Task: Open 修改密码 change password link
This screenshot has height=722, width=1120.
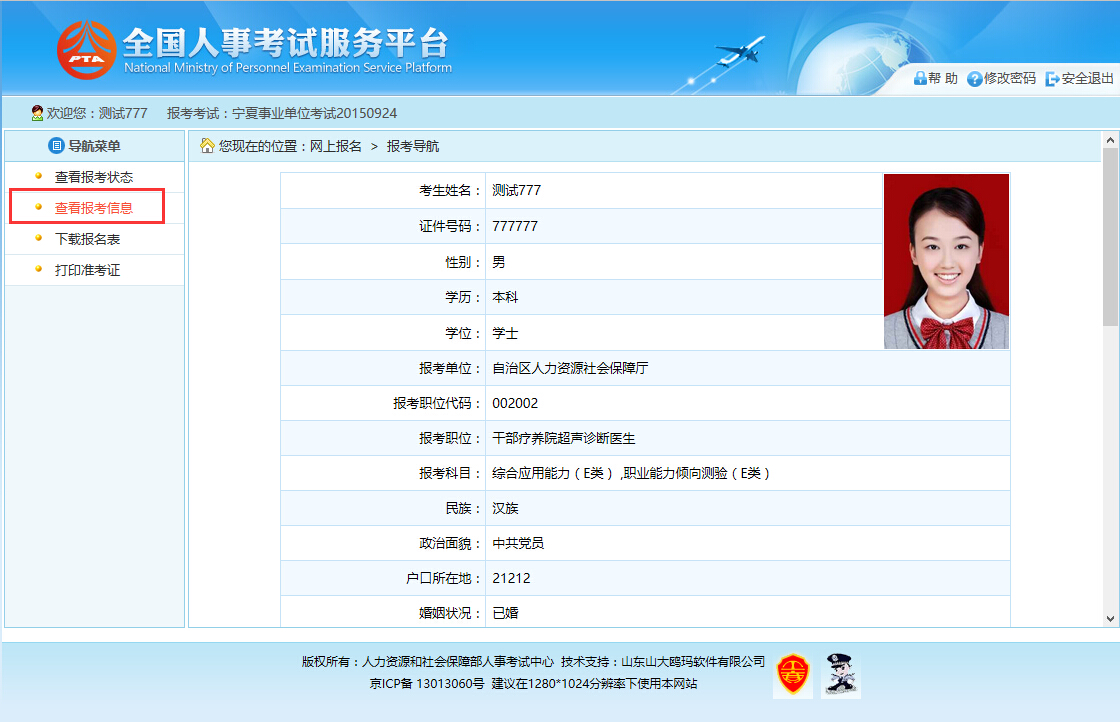Action: pos(1009,79)
